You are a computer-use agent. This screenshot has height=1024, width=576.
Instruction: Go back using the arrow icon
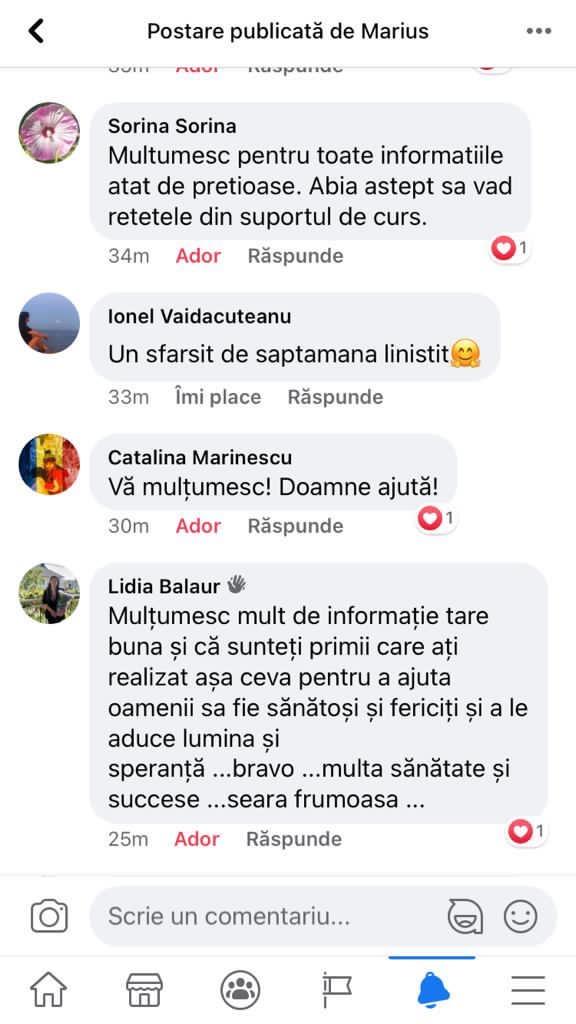(37, 31)
